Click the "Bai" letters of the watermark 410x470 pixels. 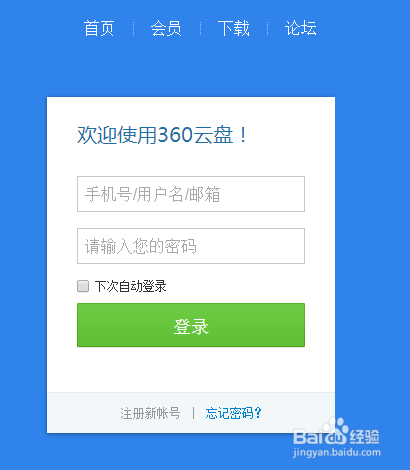click(x=307, y=437)
